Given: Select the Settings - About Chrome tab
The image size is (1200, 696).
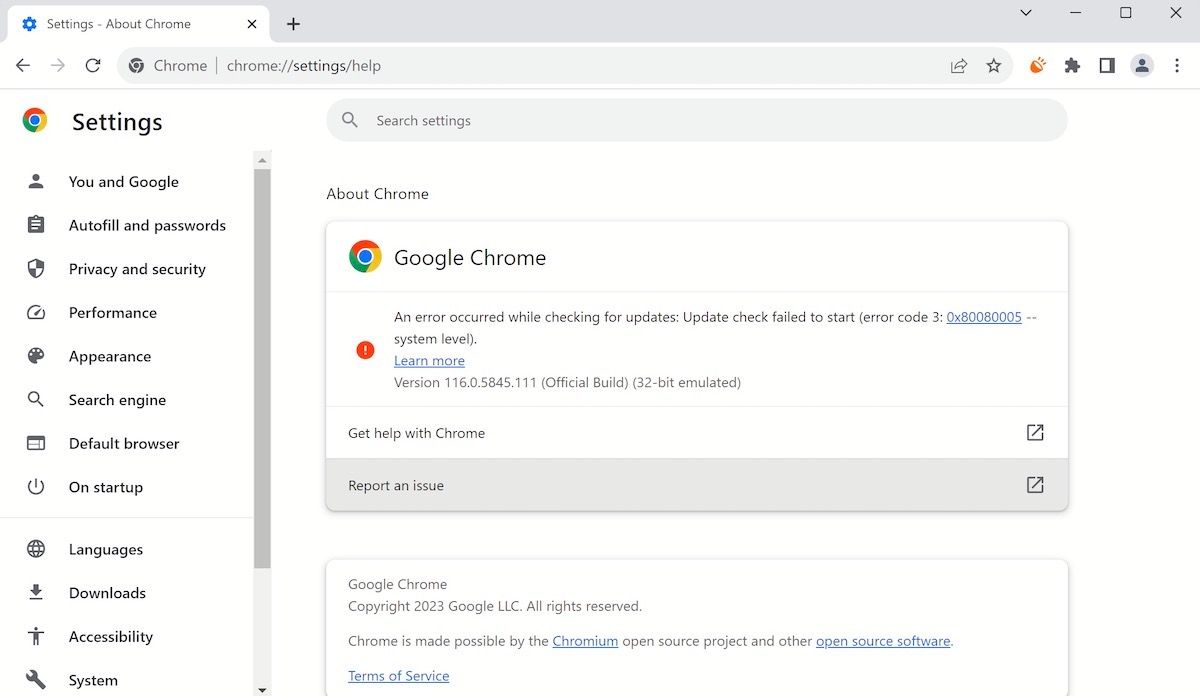Looking at the screenshot, I should [120, 23].
